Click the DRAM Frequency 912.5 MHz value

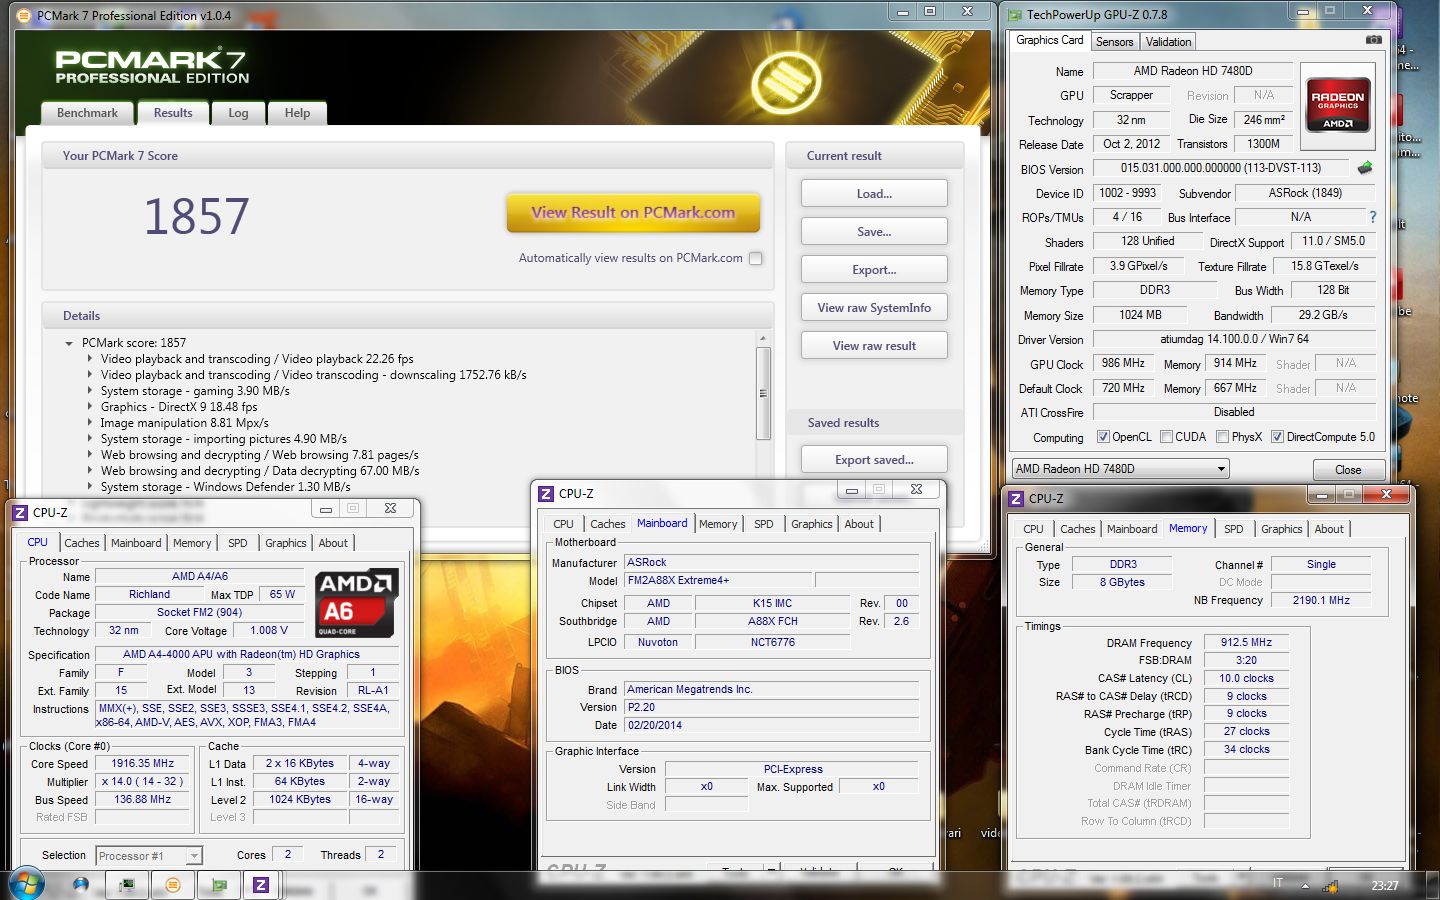point(1246,643)
